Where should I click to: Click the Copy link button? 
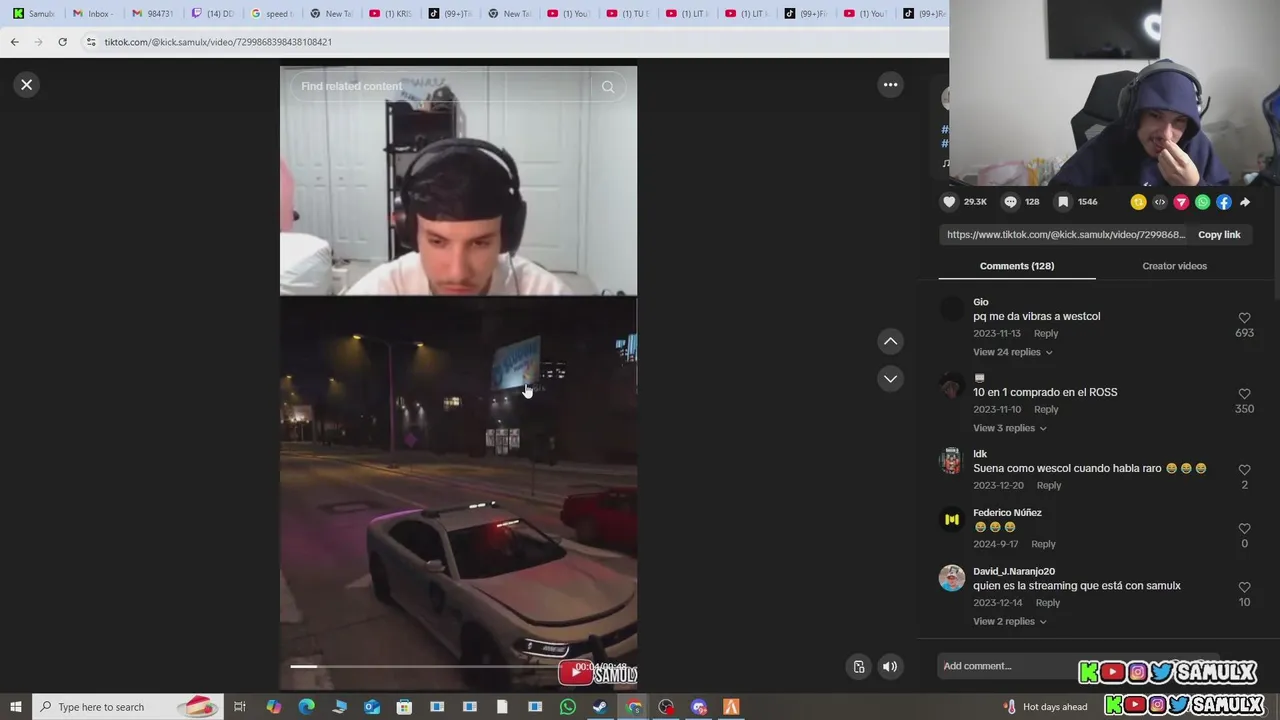click(x=1219, y=235)
